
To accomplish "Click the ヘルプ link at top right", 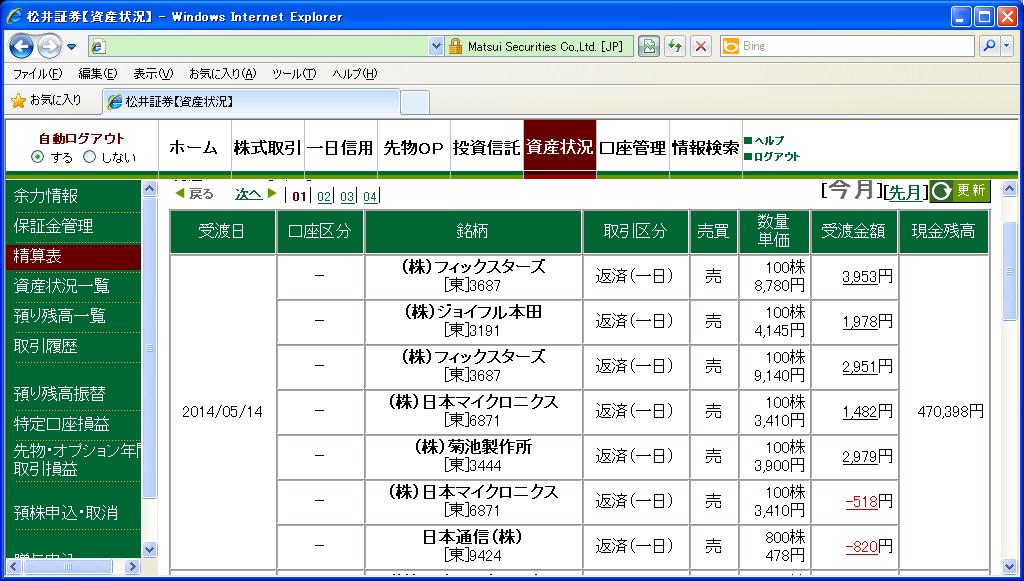I will click(769, 140).
